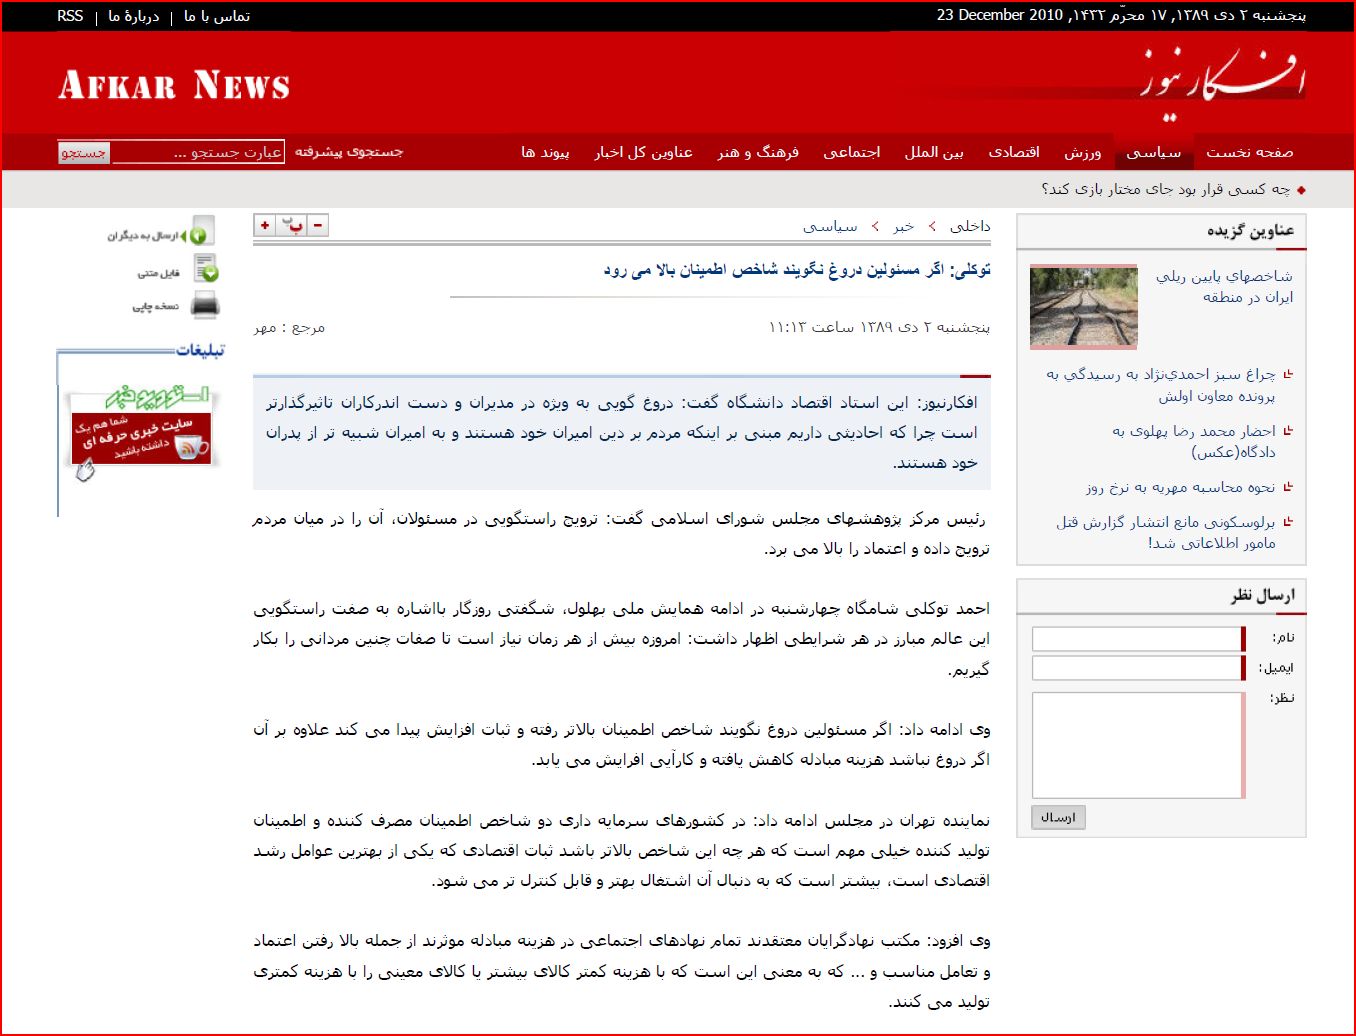Screen dimensions: 1356x1036
Task: Open headline about پرلوسکونی
Action: point(1166,532)
